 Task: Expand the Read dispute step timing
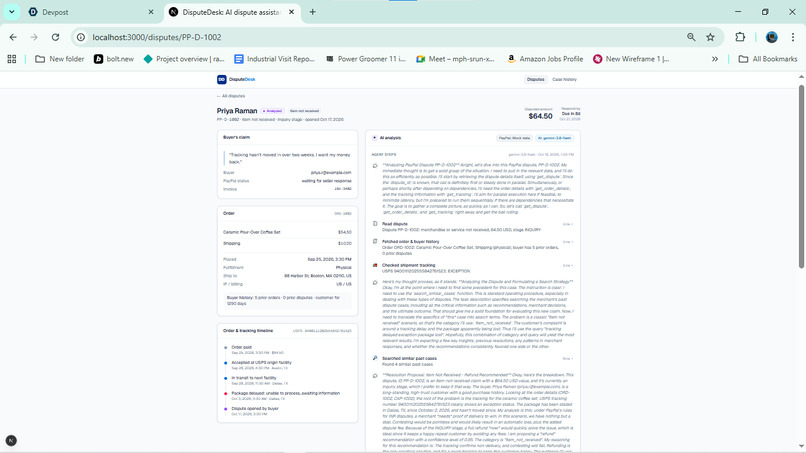[x=567, y=224]
